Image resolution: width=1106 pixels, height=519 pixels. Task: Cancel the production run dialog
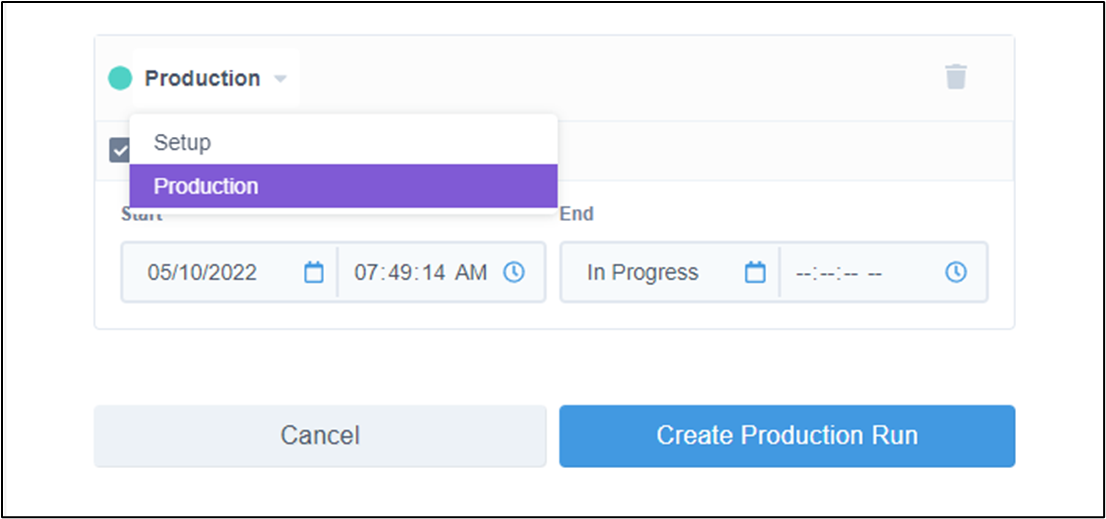pyautogui.click(x=320, y=435)
